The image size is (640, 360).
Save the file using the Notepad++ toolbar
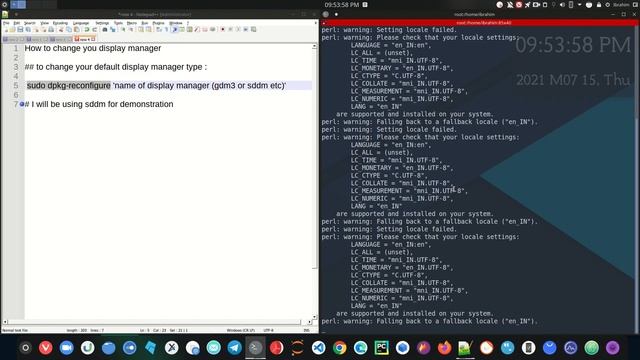[20, 29]
